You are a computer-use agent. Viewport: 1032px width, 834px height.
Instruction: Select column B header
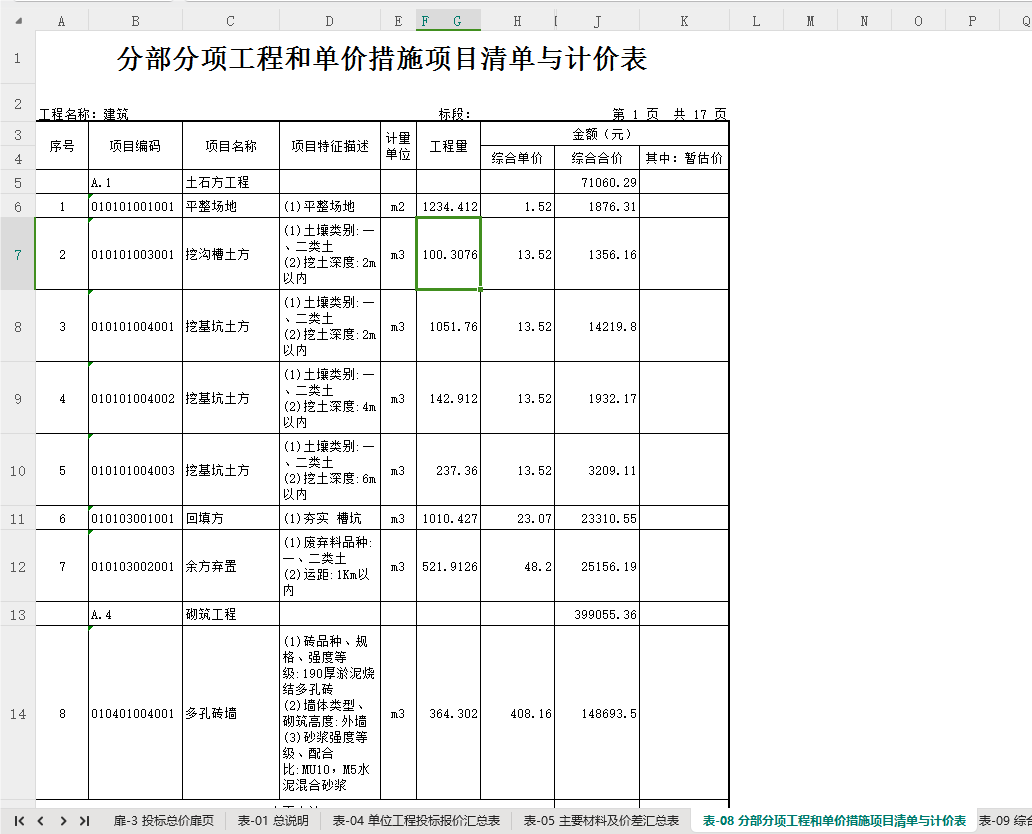tap(136, 21)
